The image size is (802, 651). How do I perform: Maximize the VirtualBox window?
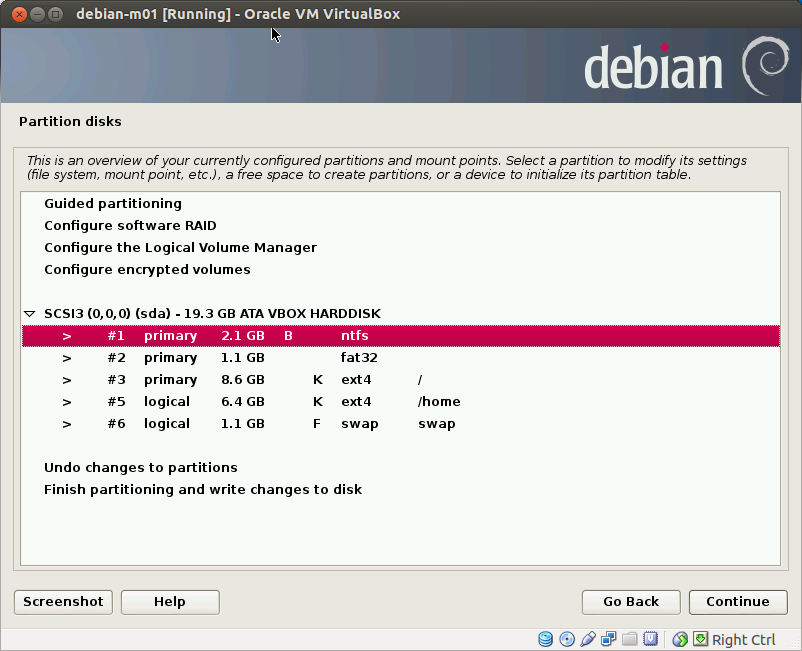click(55, 14)
